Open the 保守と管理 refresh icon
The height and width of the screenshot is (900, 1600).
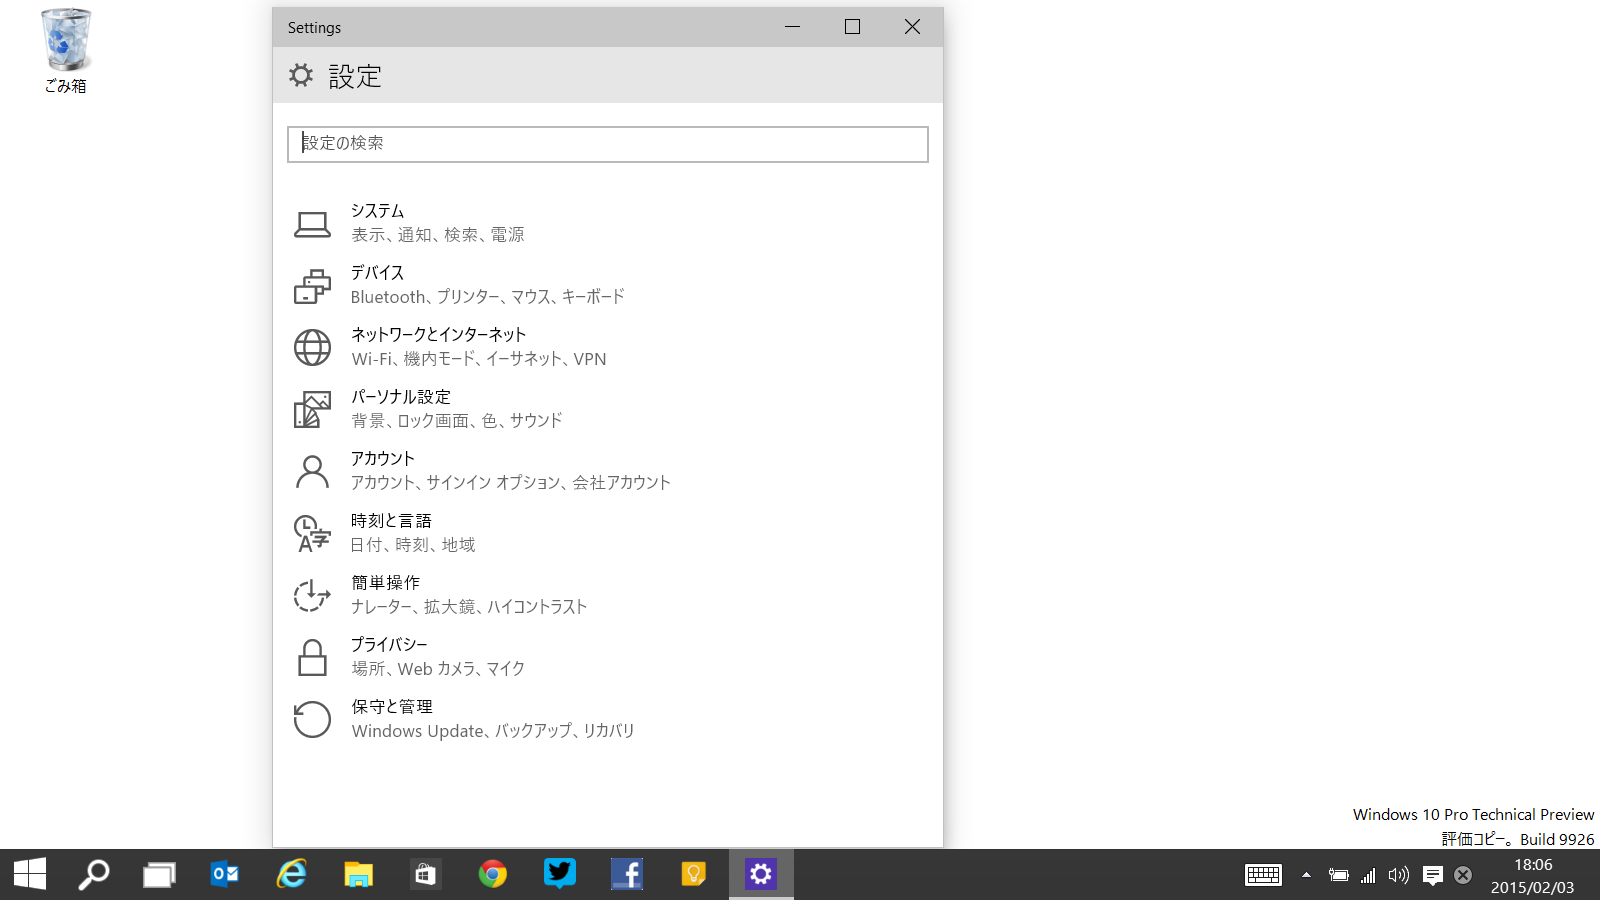tap(312, 719)
